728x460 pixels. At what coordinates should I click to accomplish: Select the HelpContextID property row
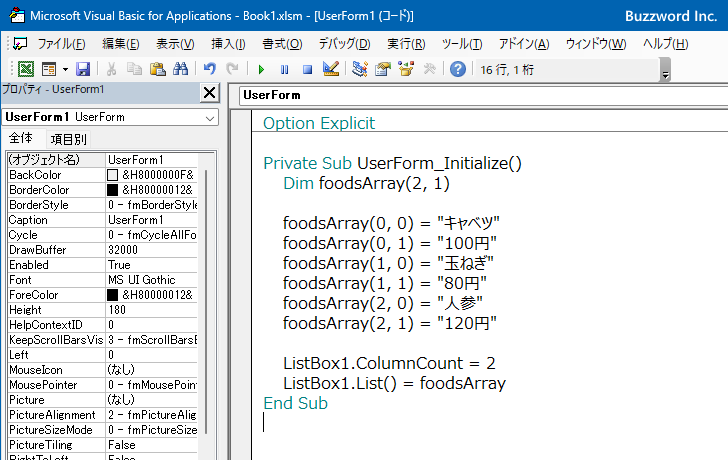pos(103,325)
